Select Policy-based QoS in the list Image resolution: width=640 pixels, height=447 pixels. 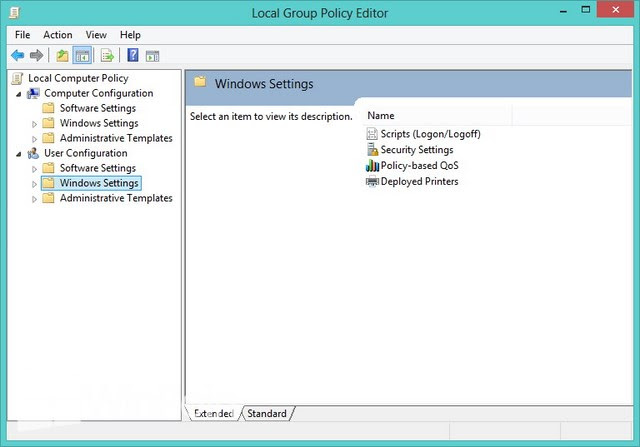[420, 165]
